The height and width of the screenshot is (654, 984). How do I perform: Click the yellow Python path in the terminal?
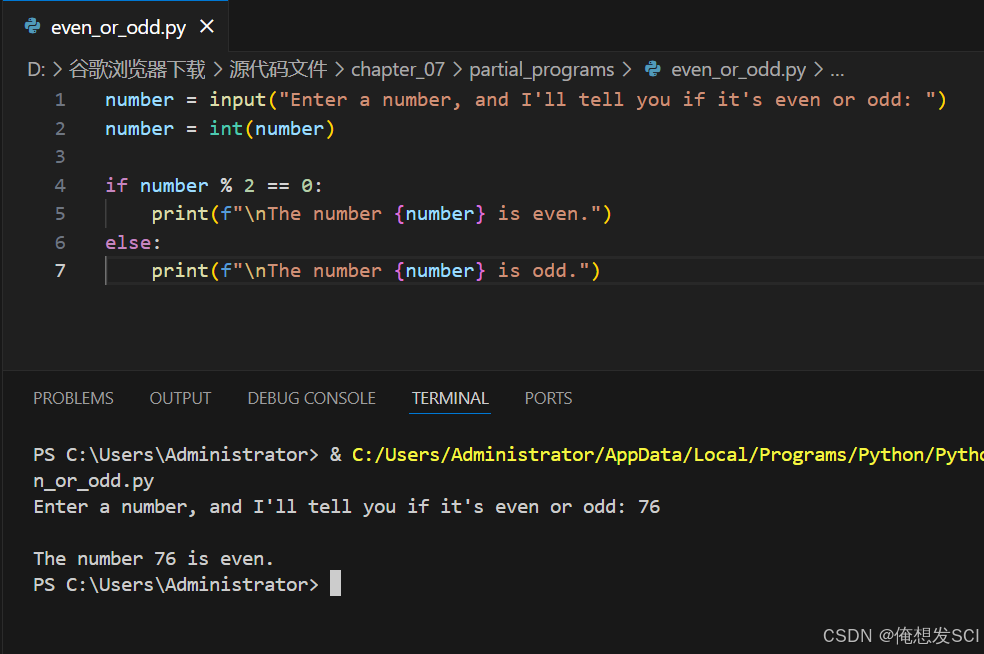pyautogui.click(x=667, y=454)
